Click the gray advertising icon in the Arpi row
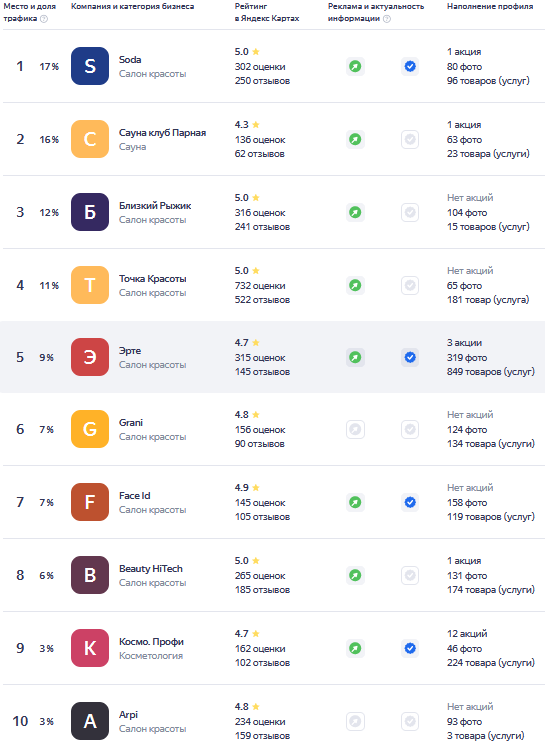The height and width of the screenshot is (745, 545). [355, 721]
